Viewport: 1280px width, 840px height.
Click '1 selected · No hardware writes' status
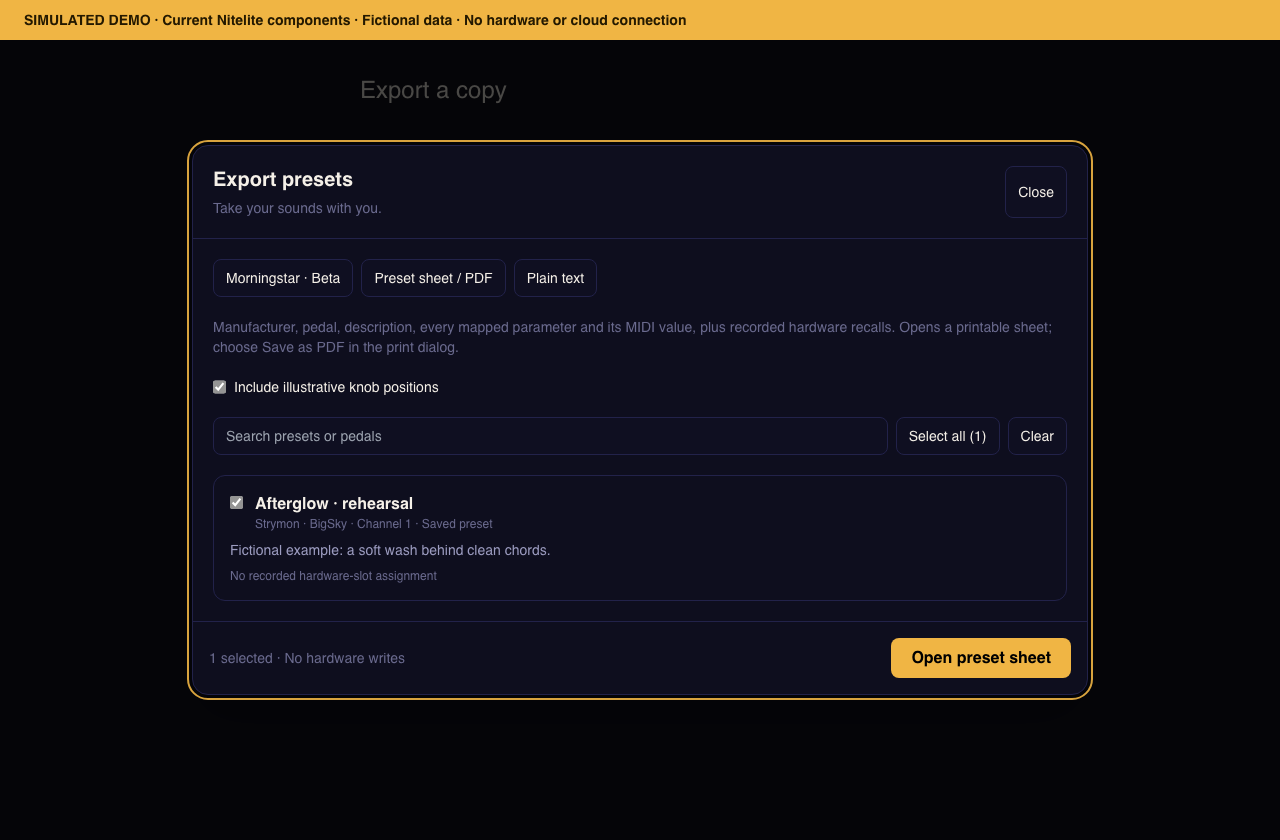307,658
